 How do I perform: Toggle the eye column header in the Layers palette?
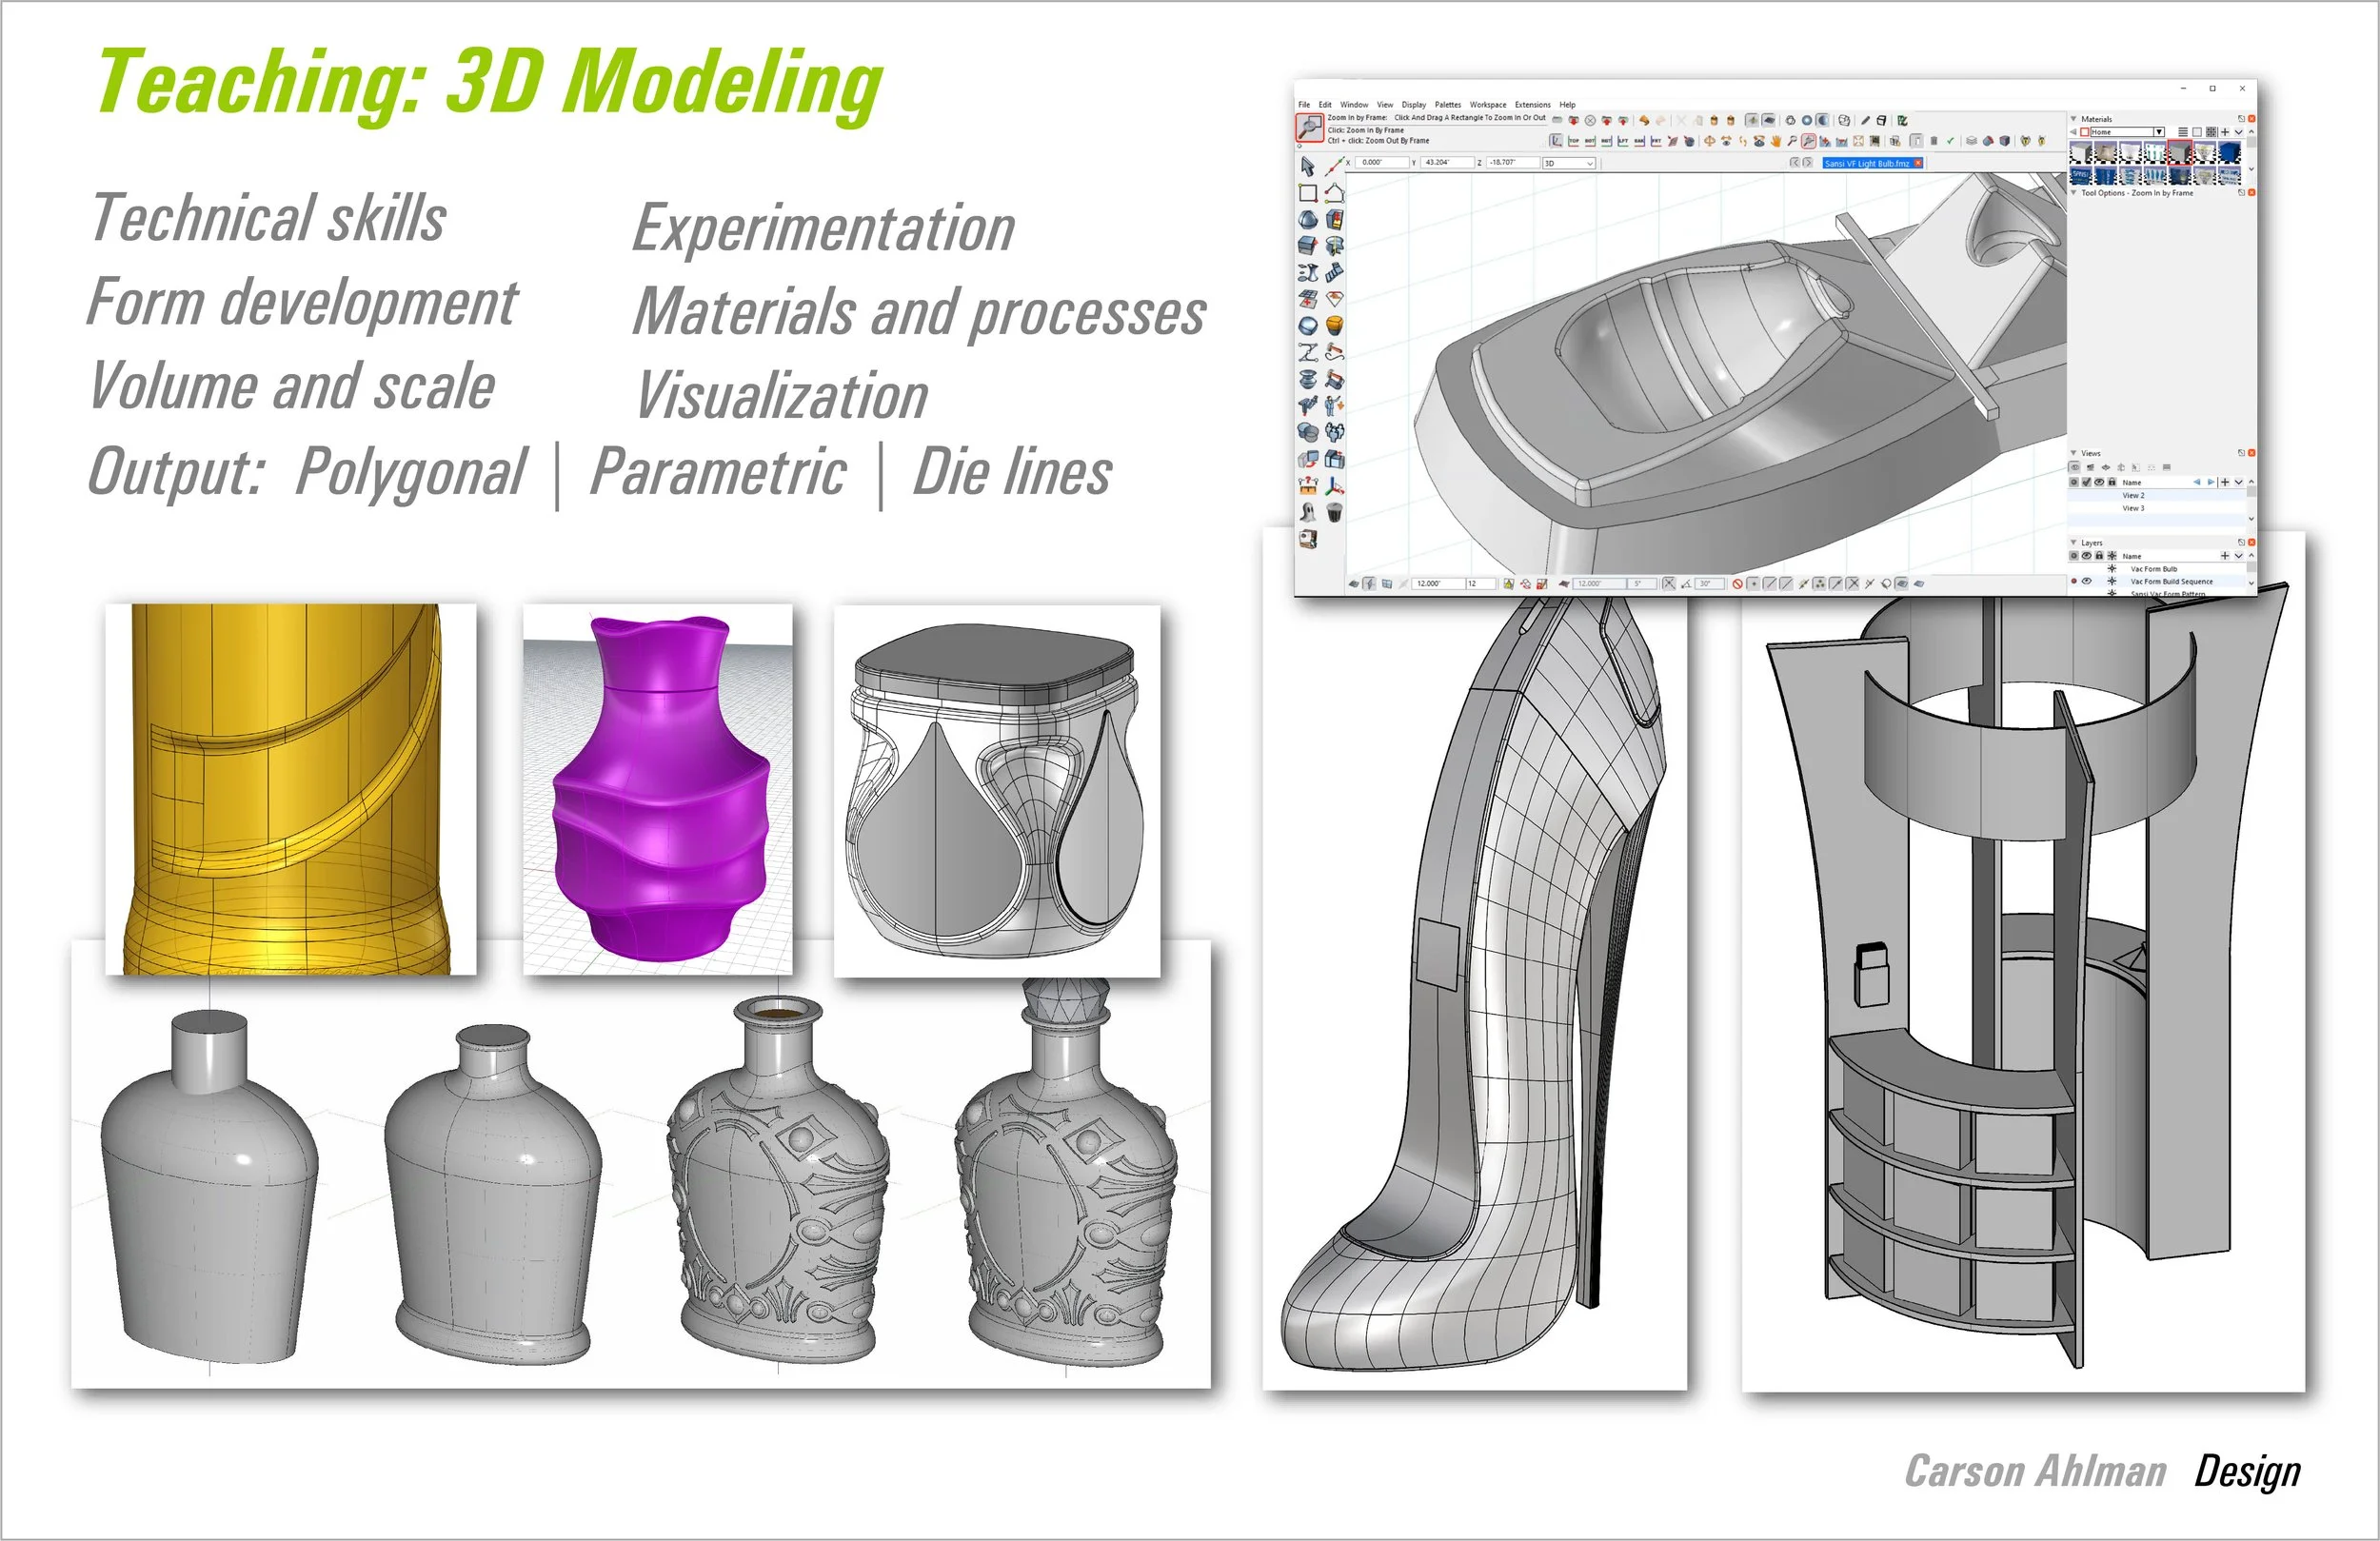2085,557
